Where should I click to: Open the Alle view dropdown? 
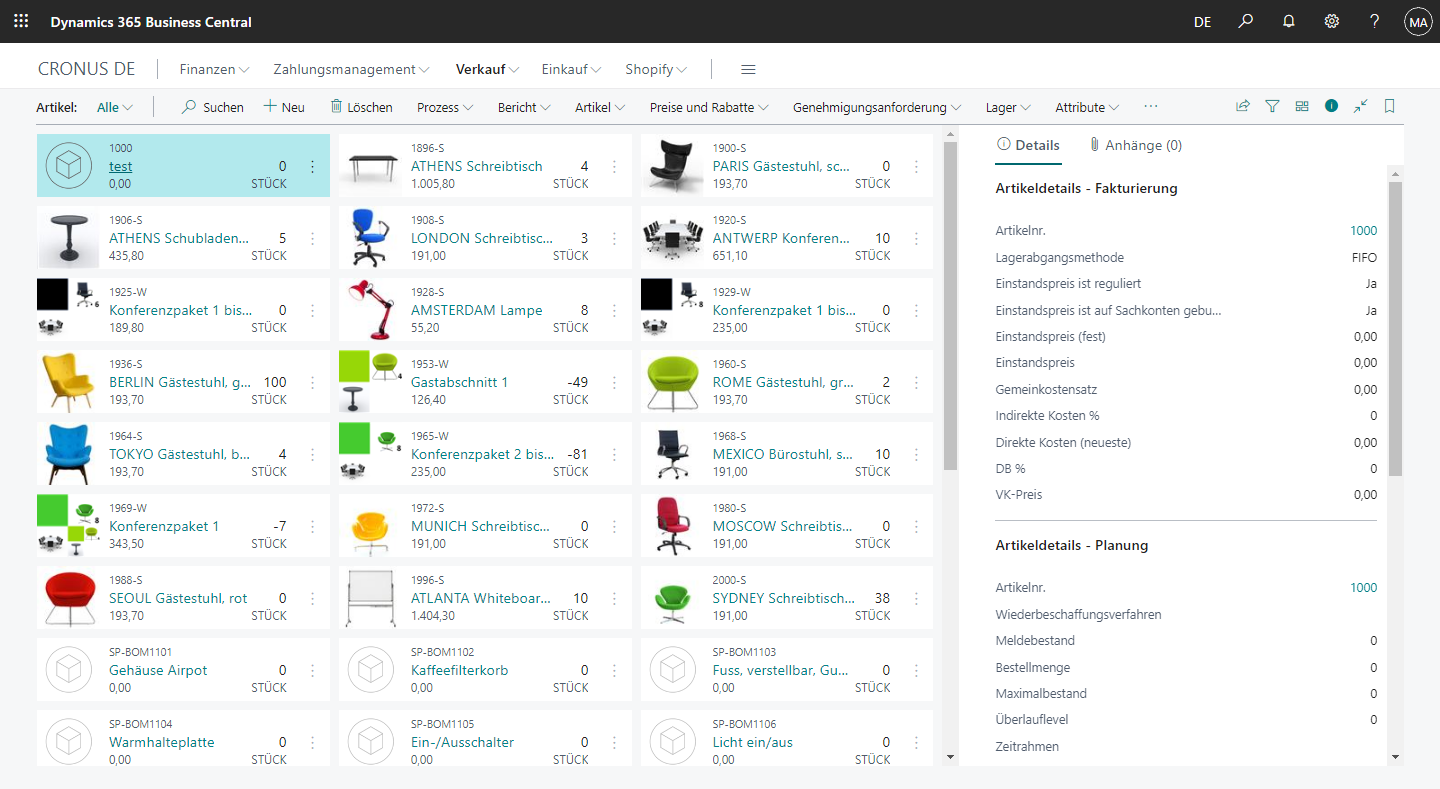(x=114, y=107)
